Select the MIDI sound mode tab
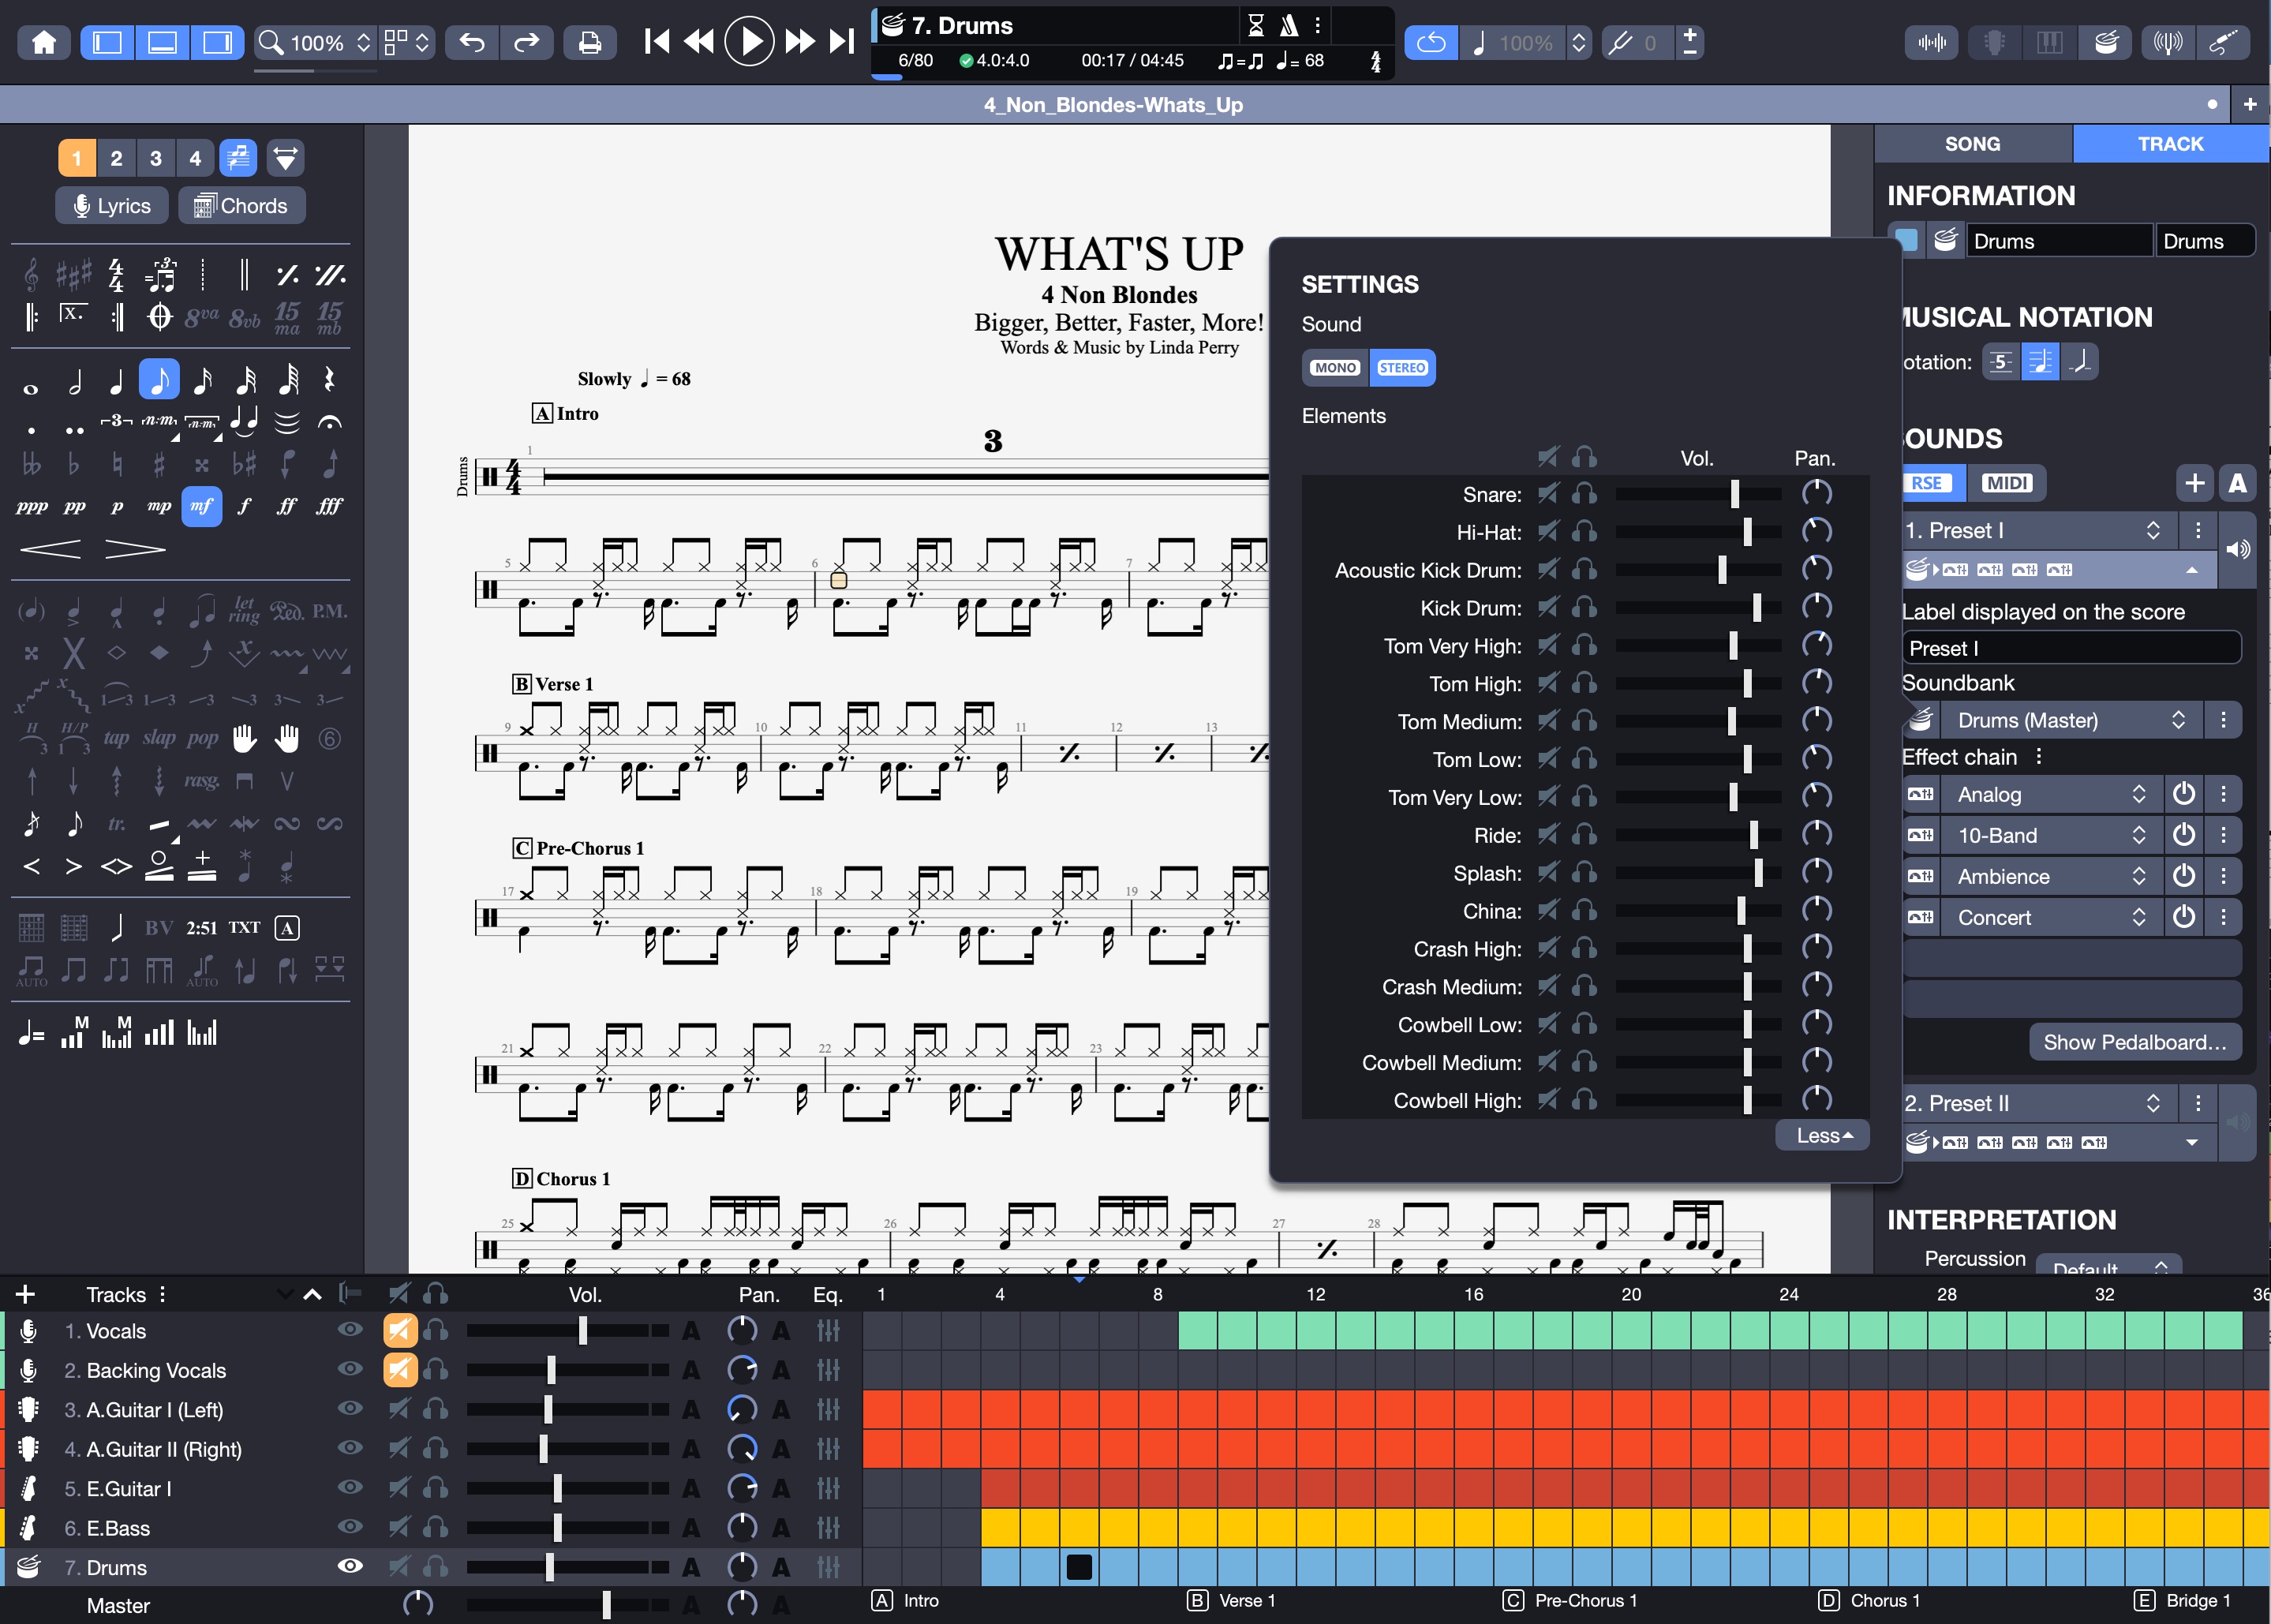Image resolution: width=2271 pixels, height=1624 pixels. point(2006,483)
